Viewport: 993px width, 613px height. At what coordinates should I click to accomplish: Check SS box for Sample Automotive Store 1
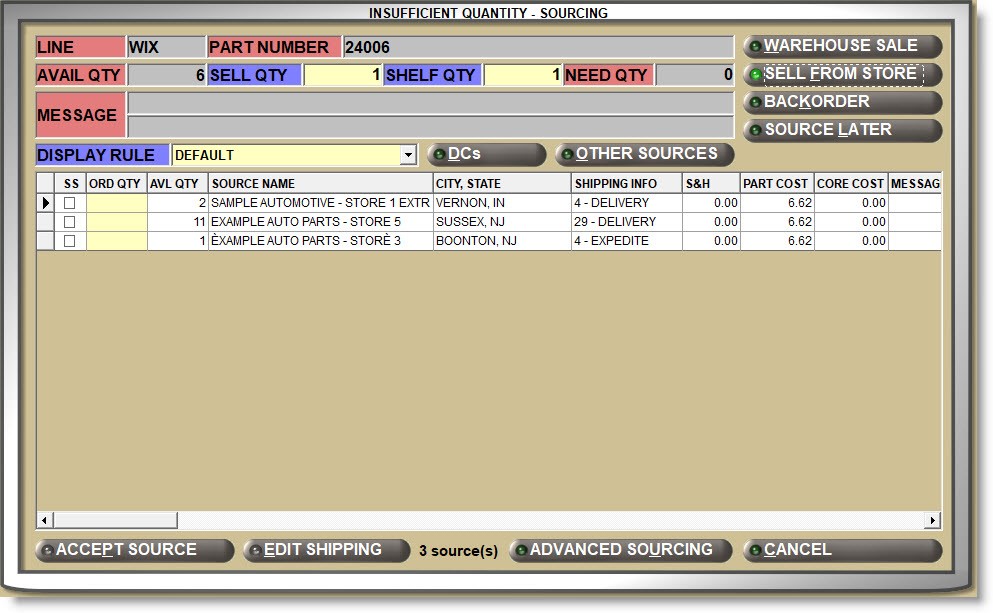click(x=70, y=203)
